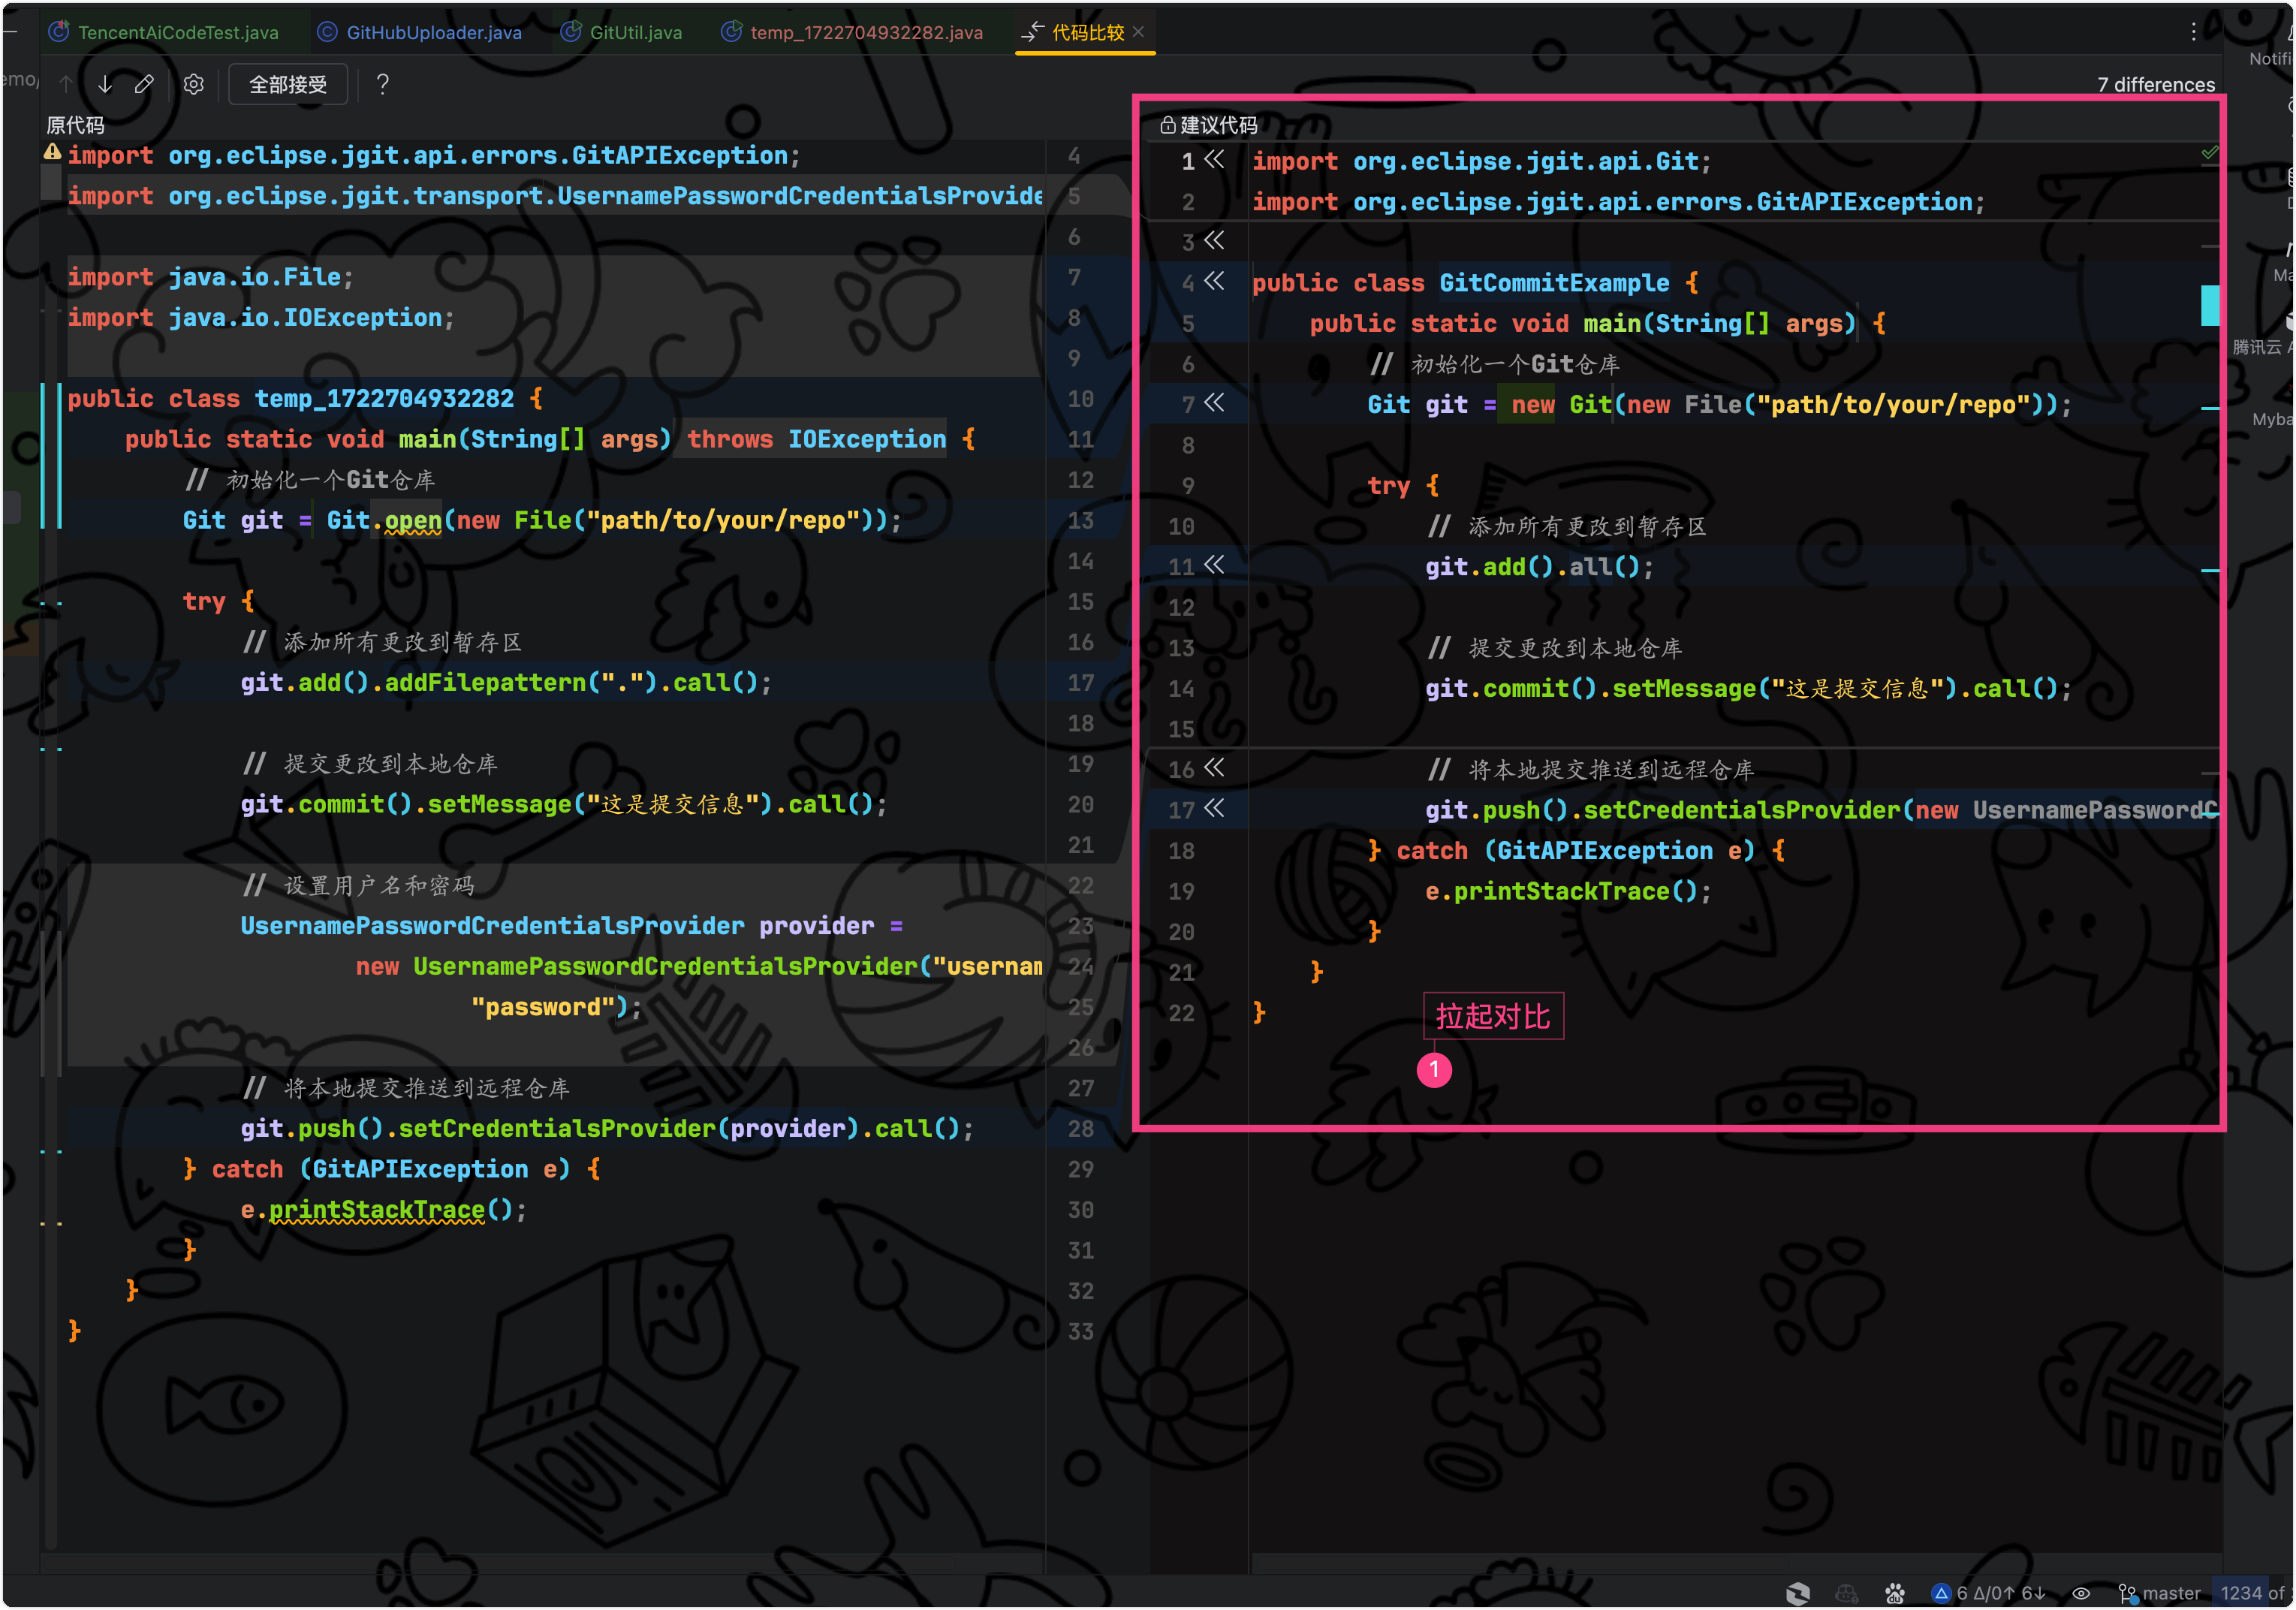Click original line number 13 in gutter

point(1080,520)
